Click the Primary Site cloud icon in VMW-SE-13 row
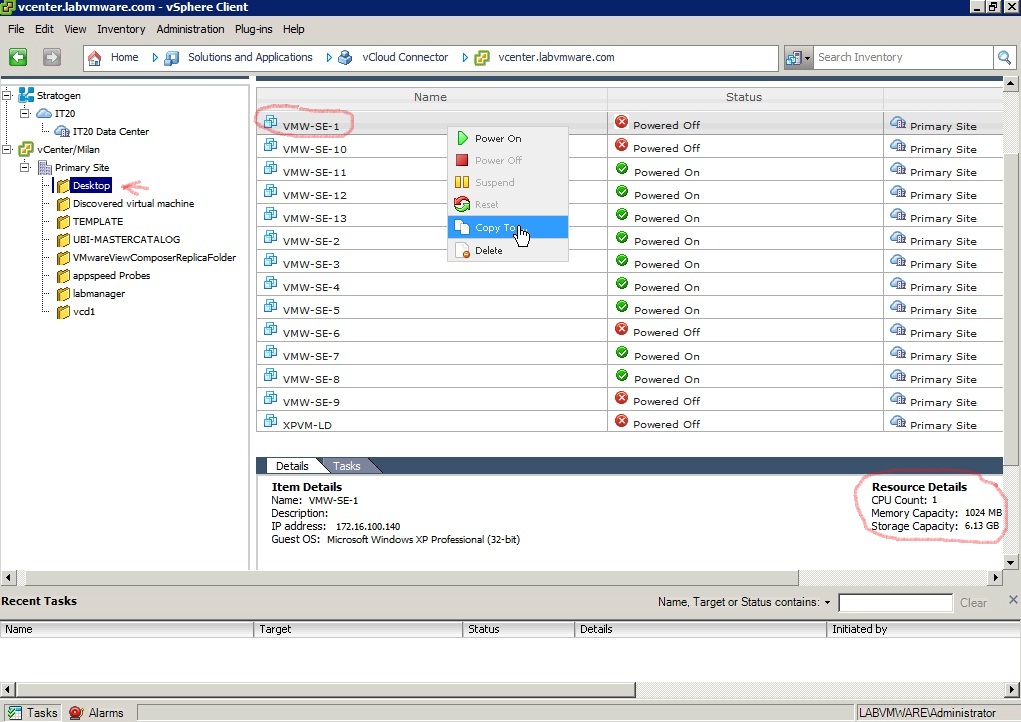Viewport: 1021px width, 722px height. point(898,215)
